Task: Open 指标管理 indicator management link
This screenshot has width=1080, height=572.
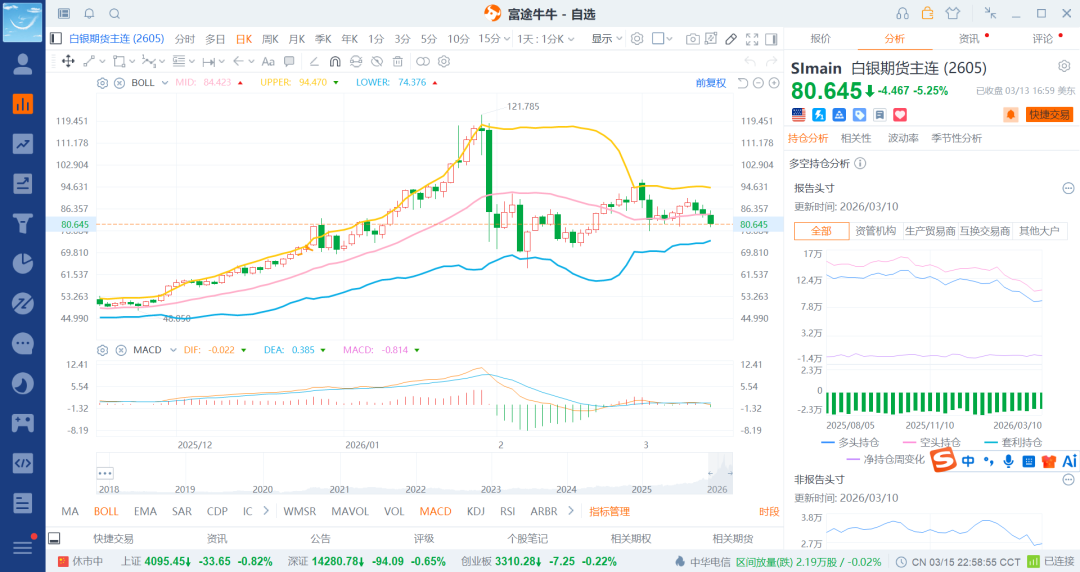Action: click(x=609, y=511)
